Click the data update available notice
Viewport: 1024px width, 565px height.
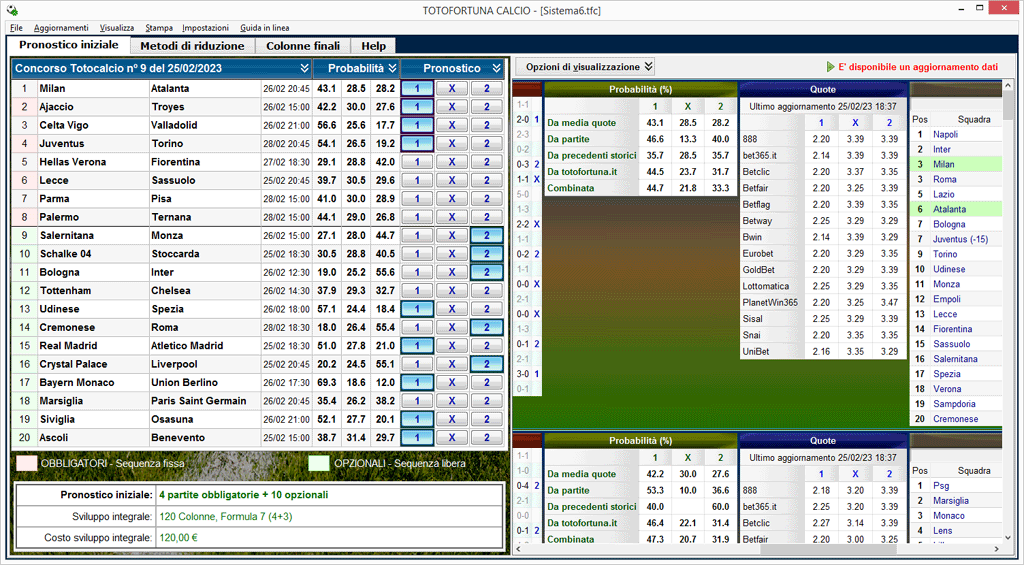pos(918,67)
